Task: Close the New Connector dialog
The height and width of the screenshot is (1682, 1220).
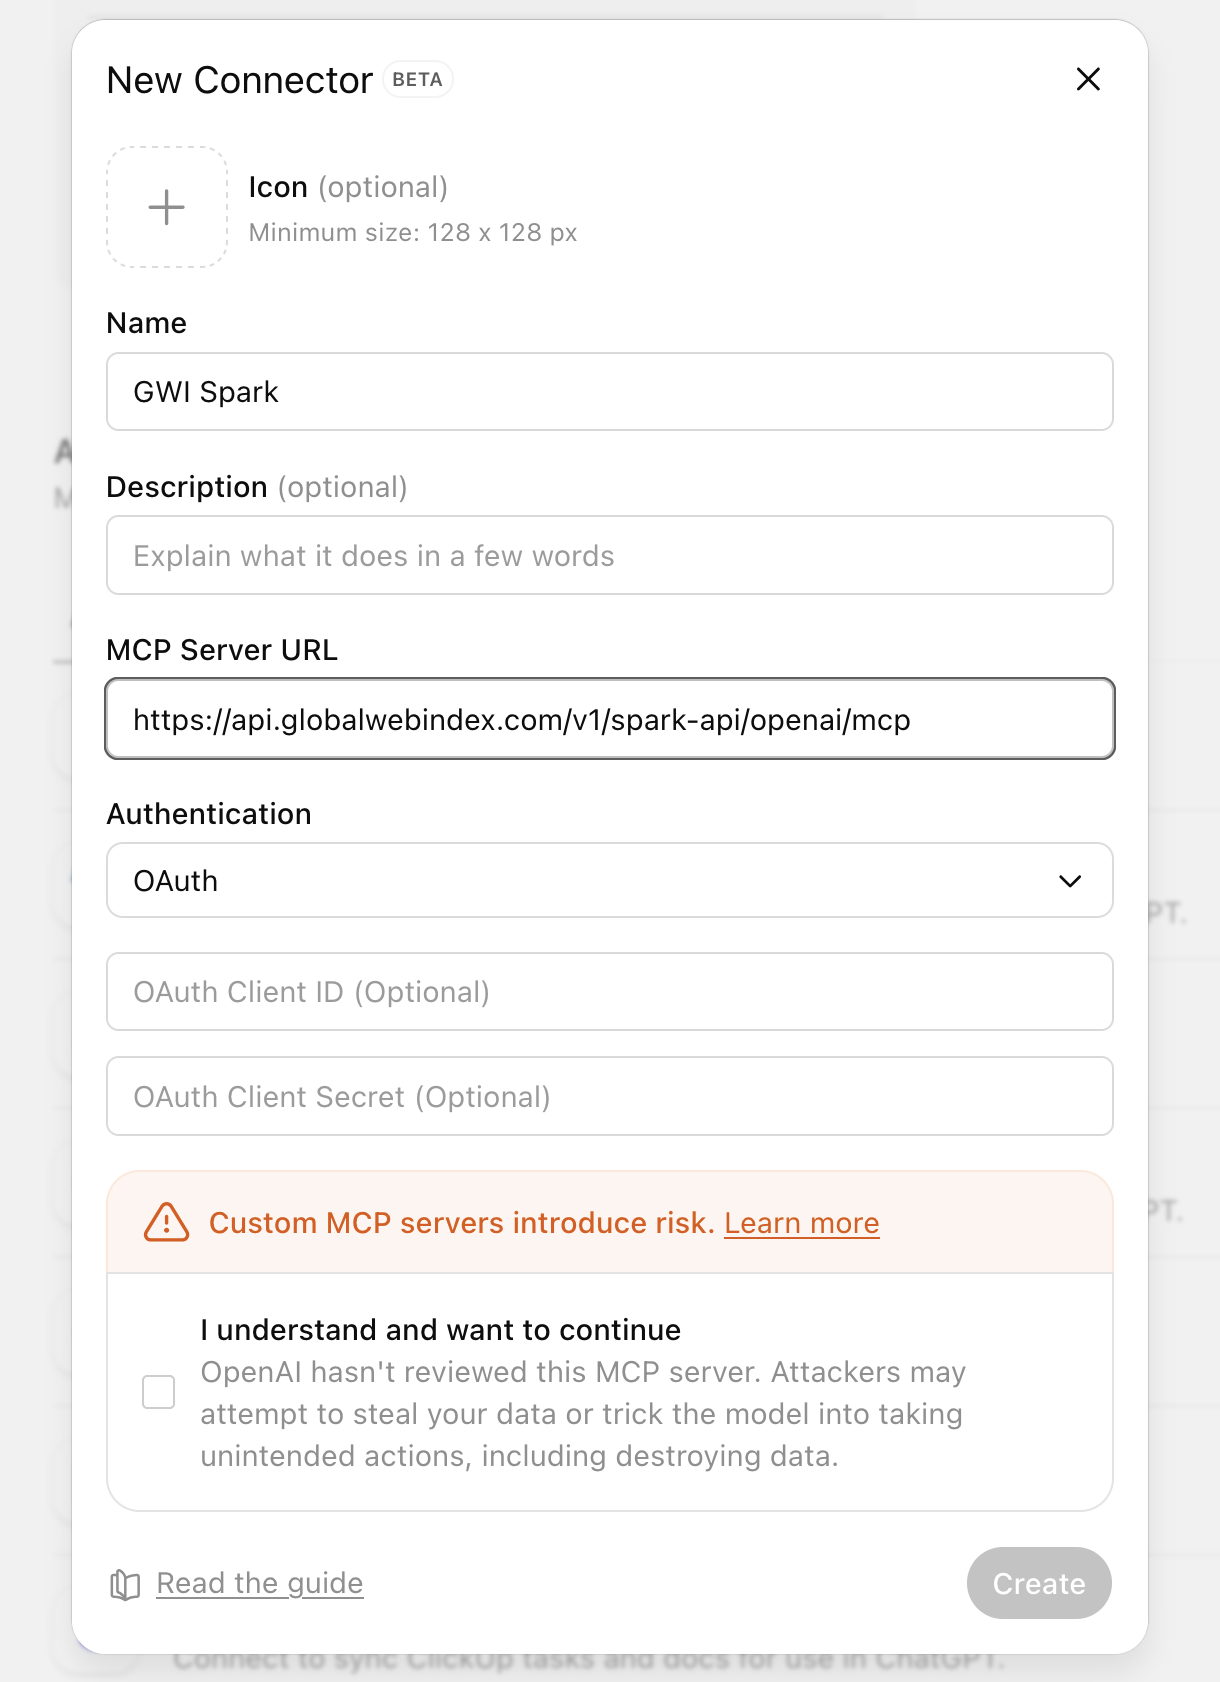Action: point(1088,79)
